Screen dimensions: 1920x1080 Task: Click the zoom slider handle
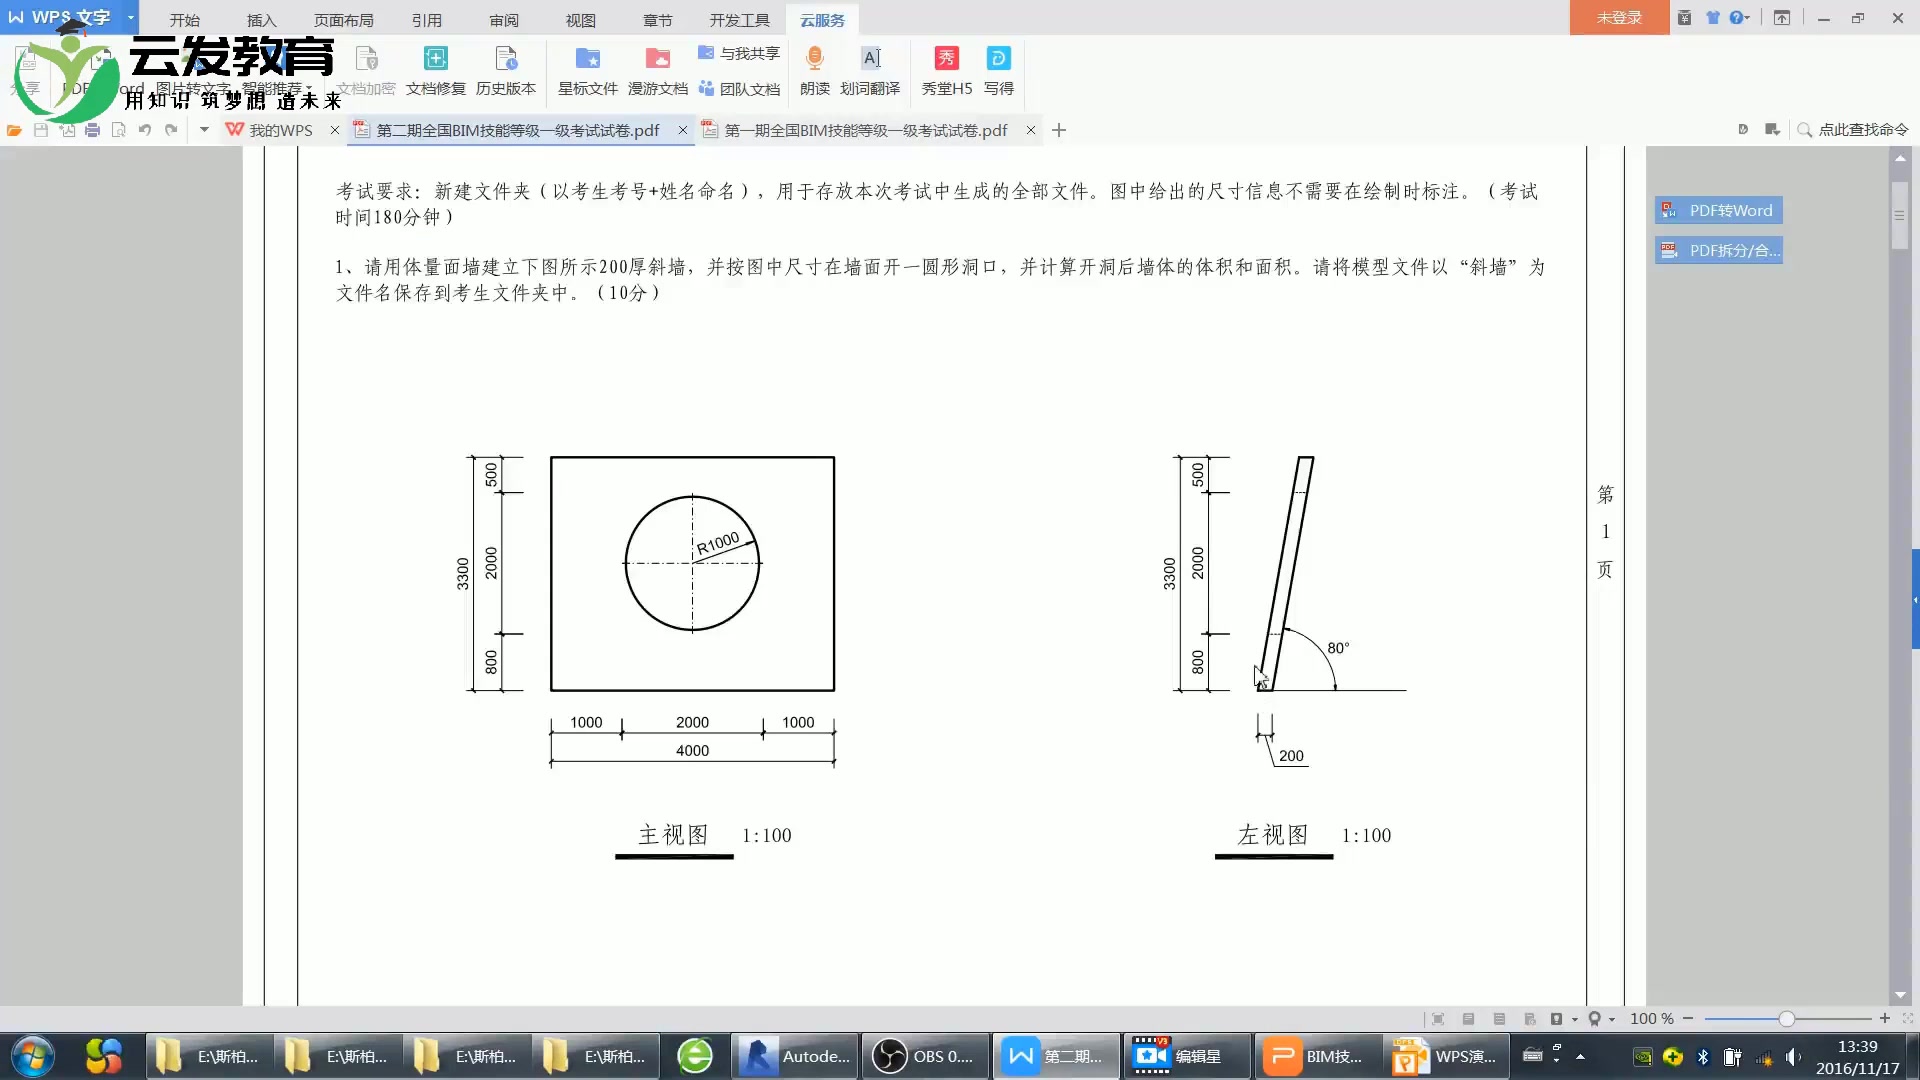pos(1786,1019)
